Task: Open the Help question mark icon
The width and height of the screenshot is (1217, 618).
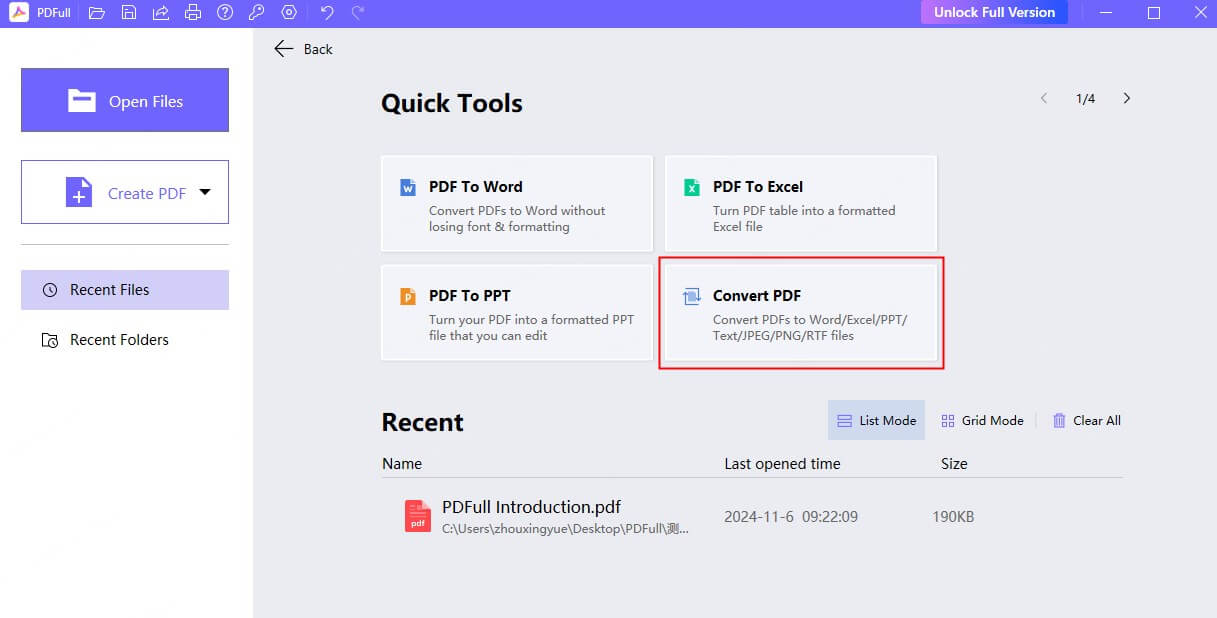Action: pyautogui.click(x=225, y=13)
